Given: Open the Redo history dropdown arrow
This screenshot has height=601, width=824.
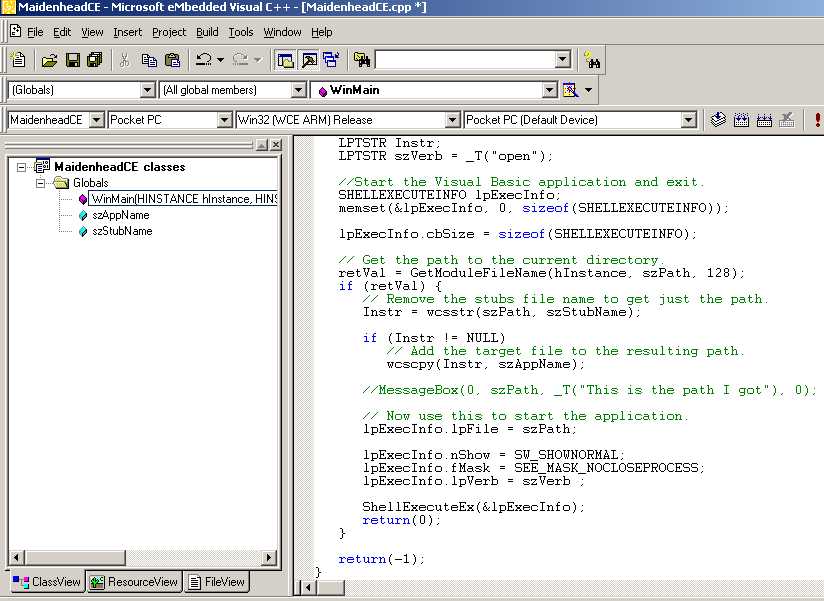Looking at the screenshot, I should pos(258,60).
